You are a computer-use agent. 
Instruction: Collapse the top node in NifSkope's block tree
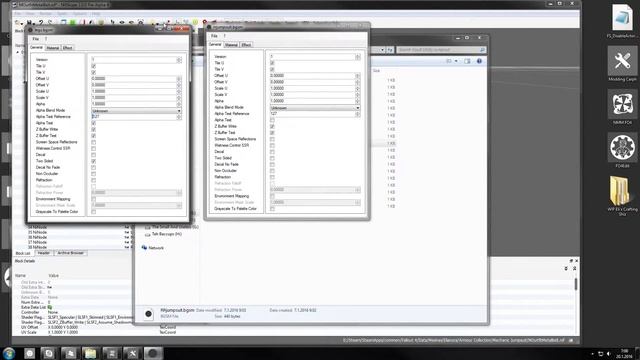tap(18, 52)
